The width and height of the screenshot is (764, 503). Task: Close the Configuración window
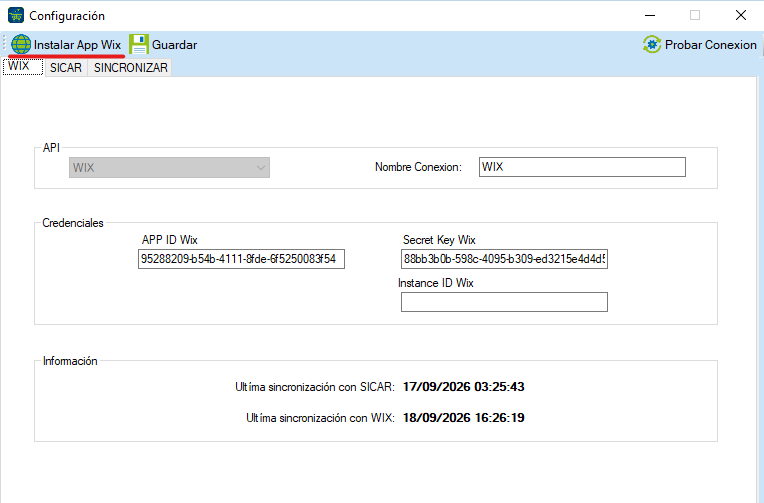(x=741, y=16)
